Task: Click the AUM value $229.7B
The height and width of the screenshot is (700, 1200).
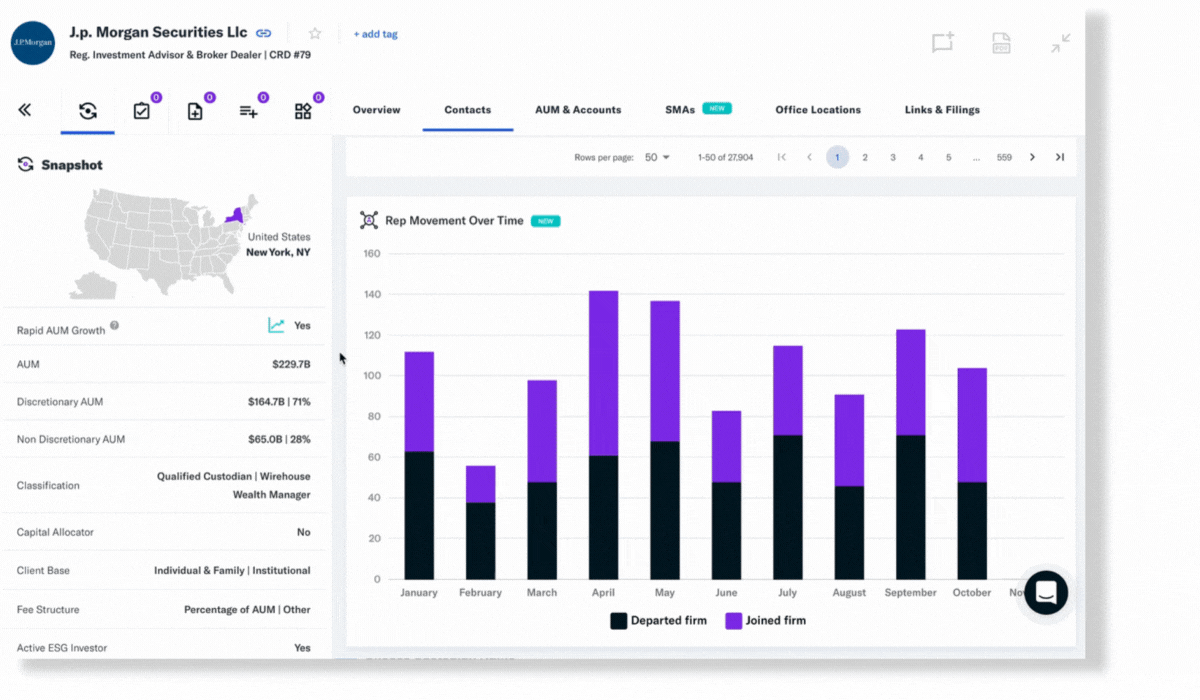Action: 291,365
